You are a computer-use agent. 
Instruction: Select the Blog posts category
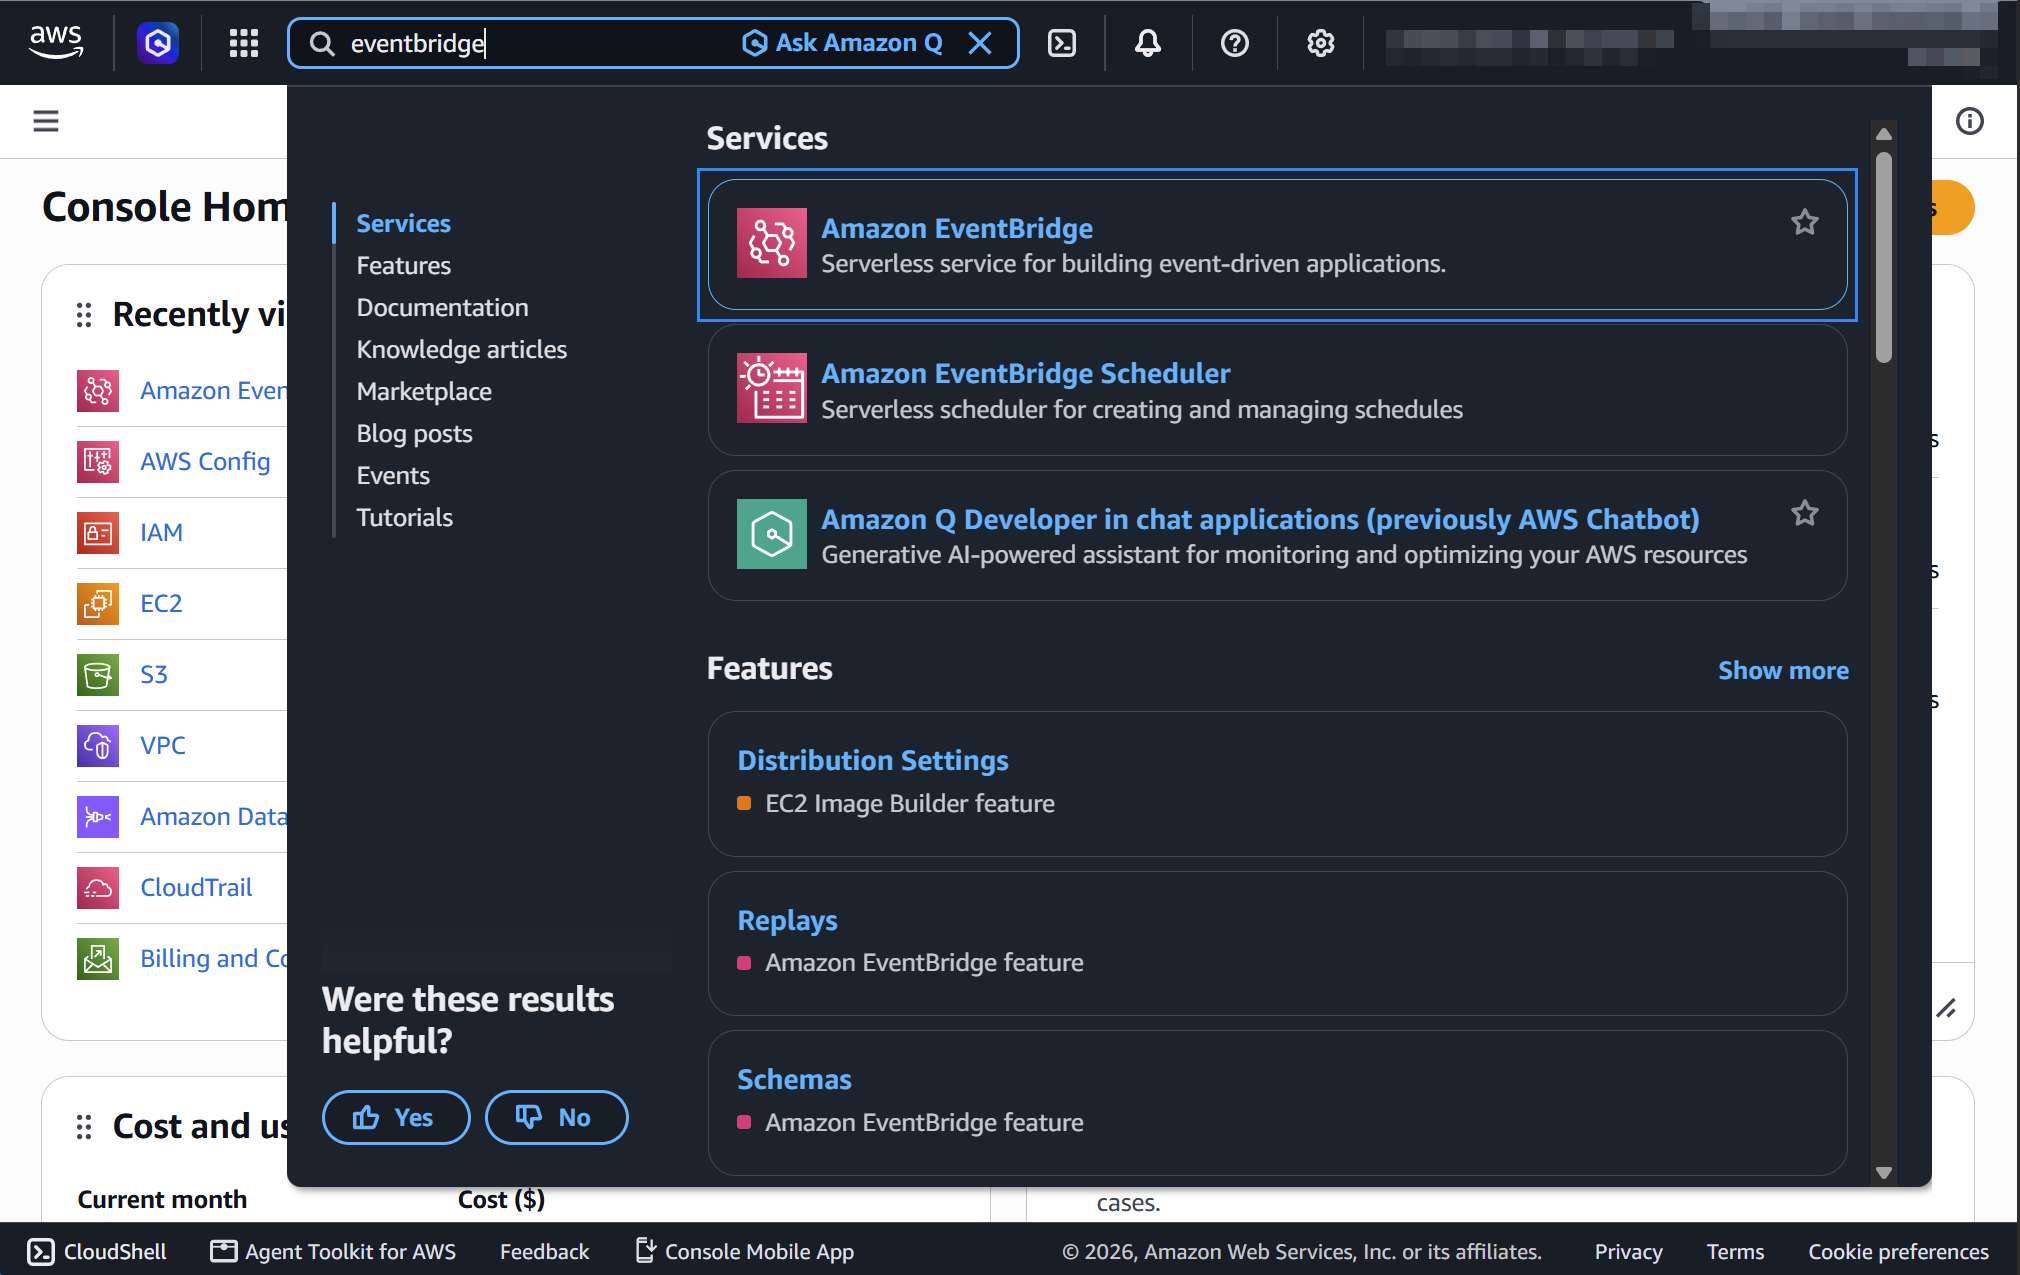click(415, 433)
